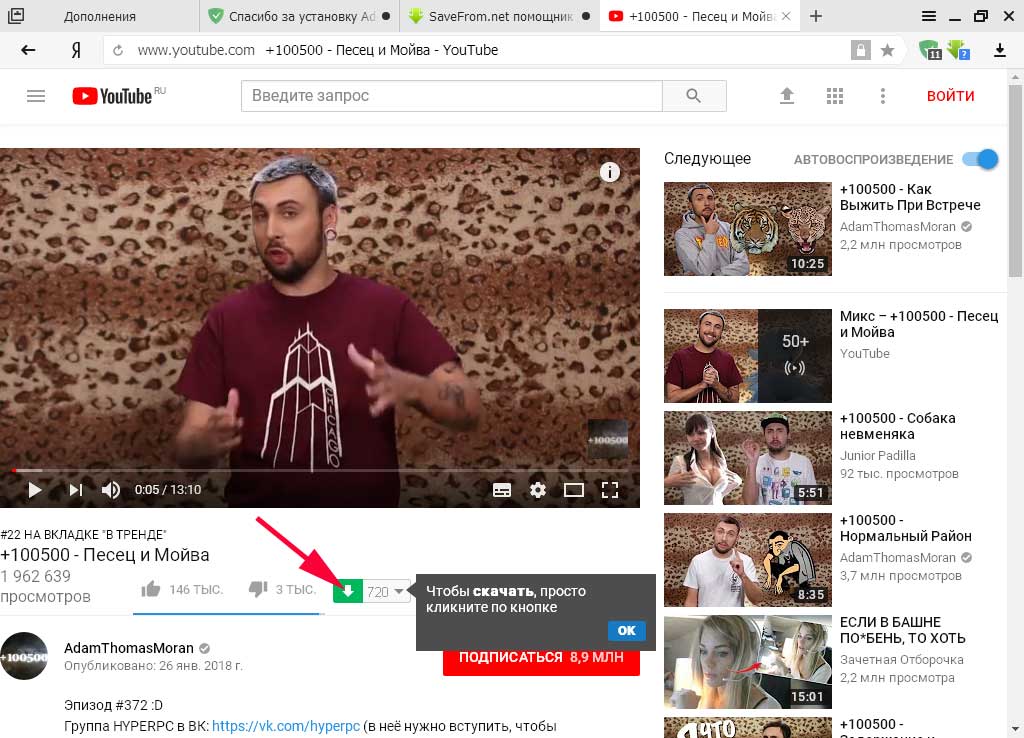Viewport: 1024px width, 738px height.
Task: Click the #22 НА ВКЛАДКЕ В ТРЕНДЕ label
Action: click(x=84, y=534)
